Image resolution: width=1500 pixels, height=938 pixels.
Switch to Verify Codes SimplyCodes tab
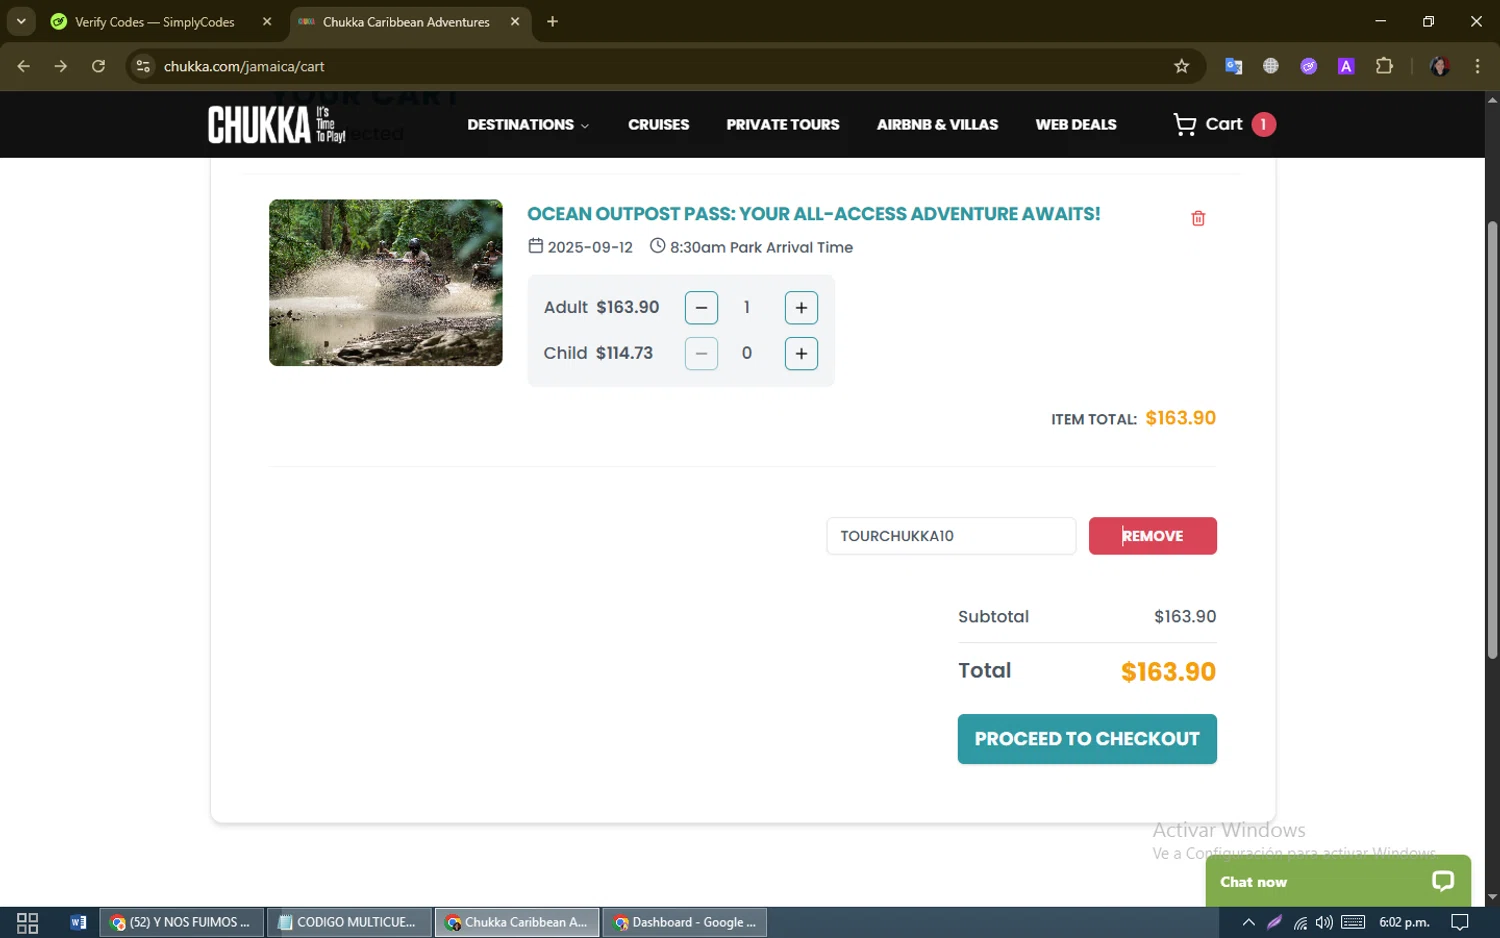155,22
